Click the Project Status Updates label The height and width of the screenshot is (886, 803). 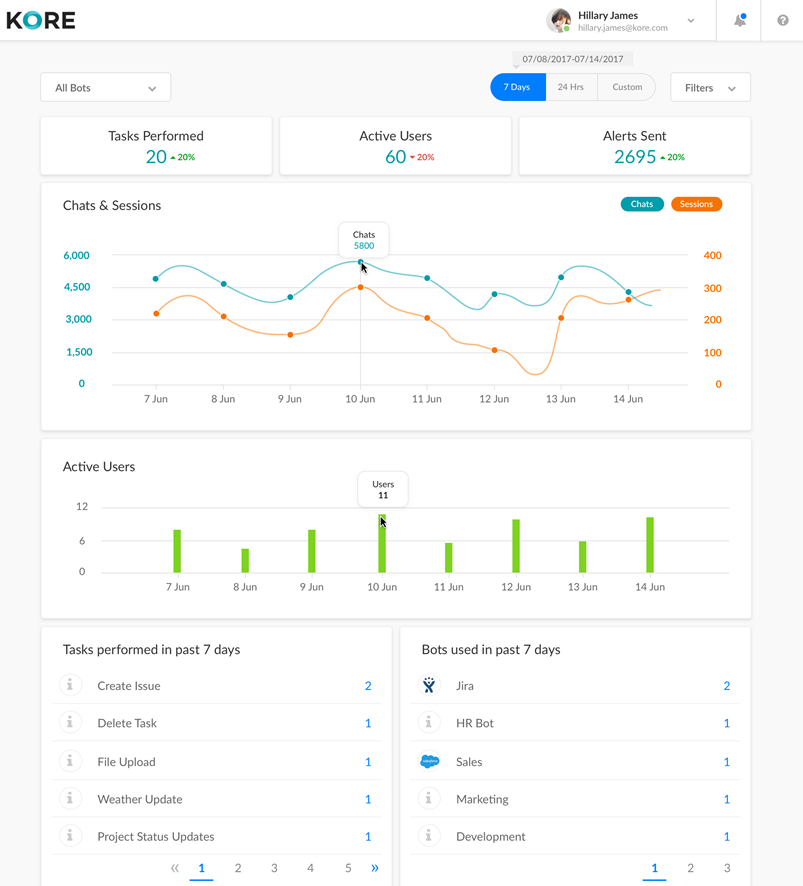coord(156,836)
